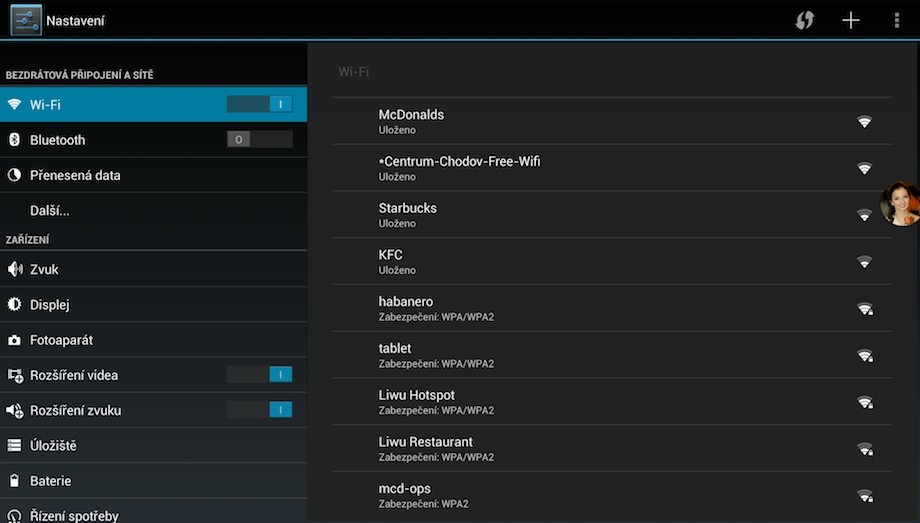Image resolution: width=920 pixels, height=523 pixels.
Task: Click the tablet network secured signal icon
Action: [865, 355]
